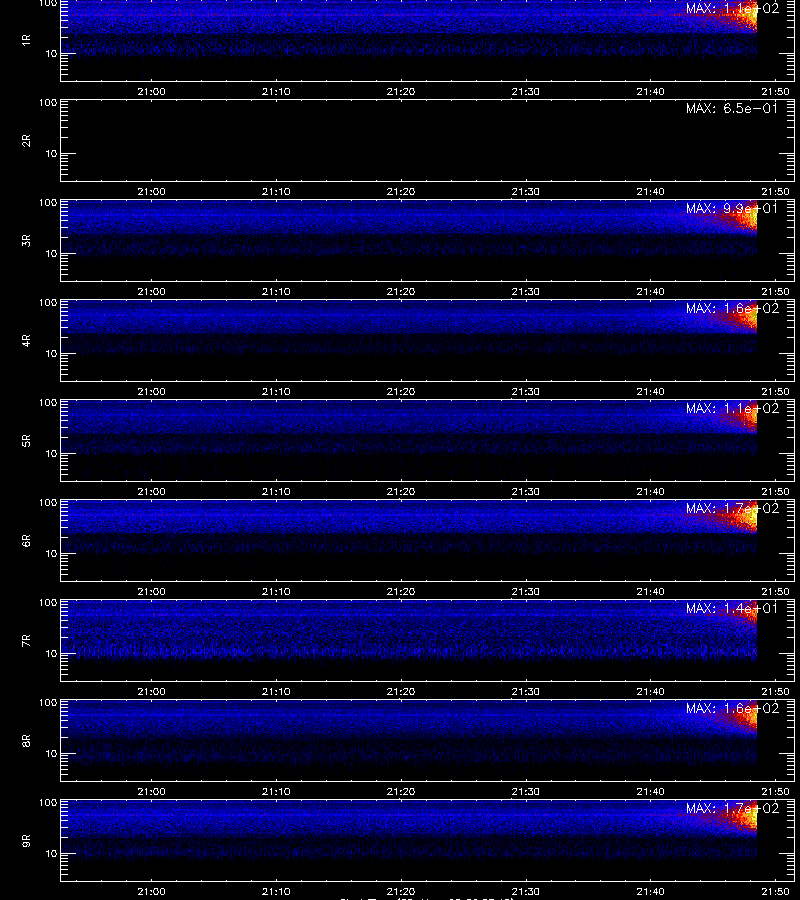Screen dimensions: 800x900
Task: Click the 5R panel axis label
Action: click(x=26, y=441)
